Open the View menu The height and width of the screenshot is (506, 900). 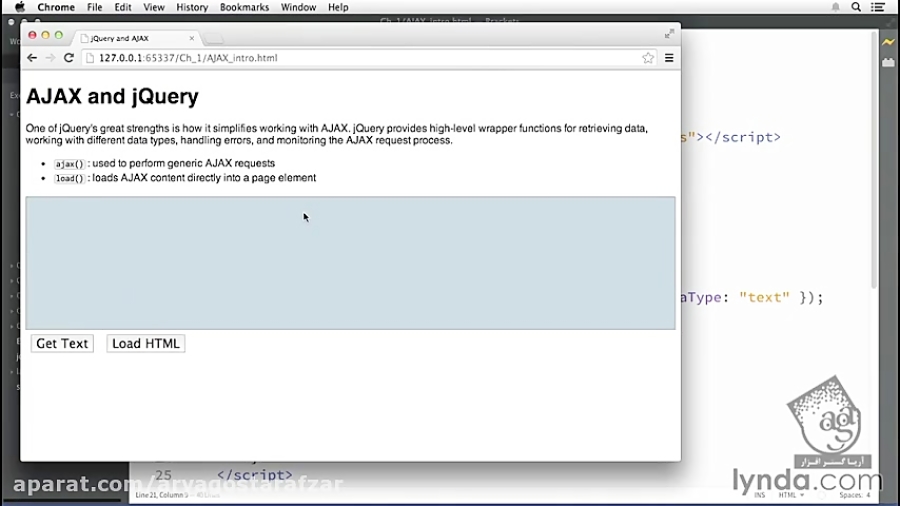coord(154,7)
